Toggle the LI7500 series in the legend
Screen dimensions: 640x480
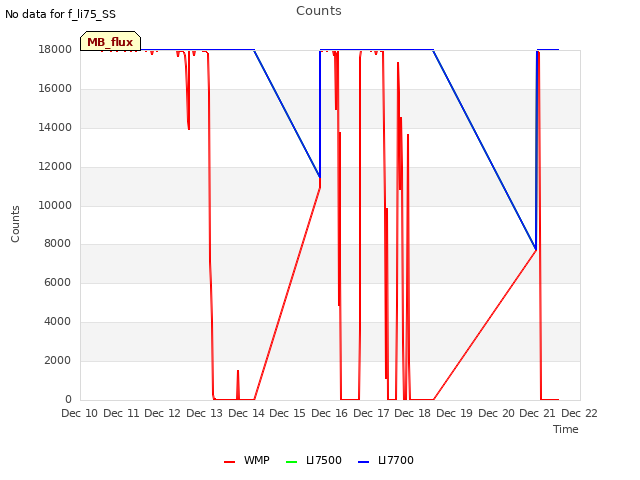(313, 460)
